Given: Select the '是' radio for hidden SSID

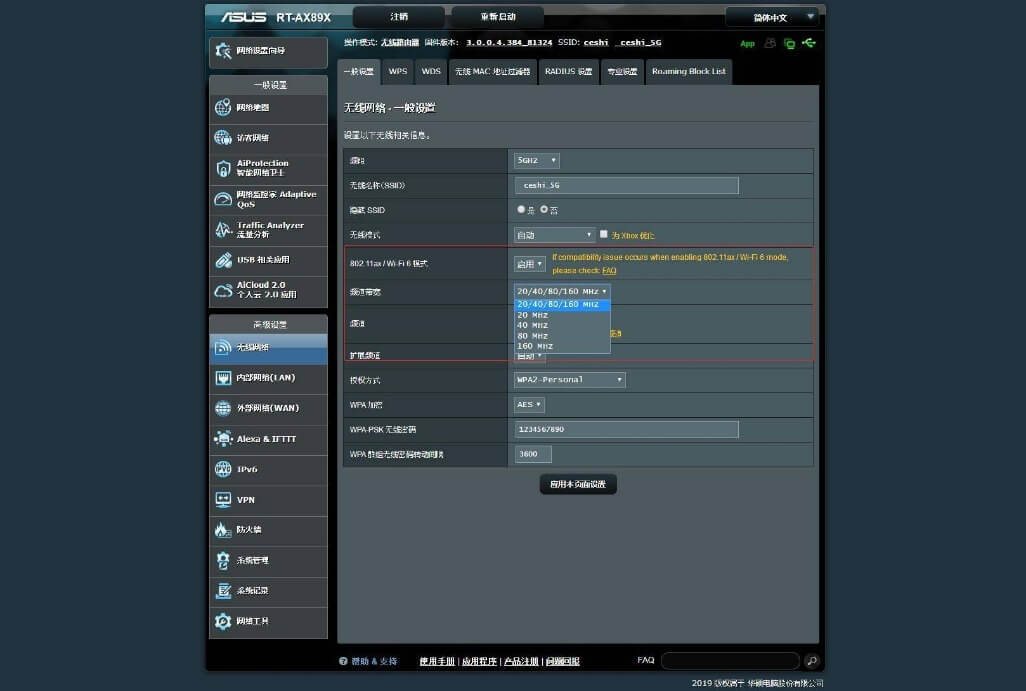Looking at the screenshot, I should click(520, 210).
